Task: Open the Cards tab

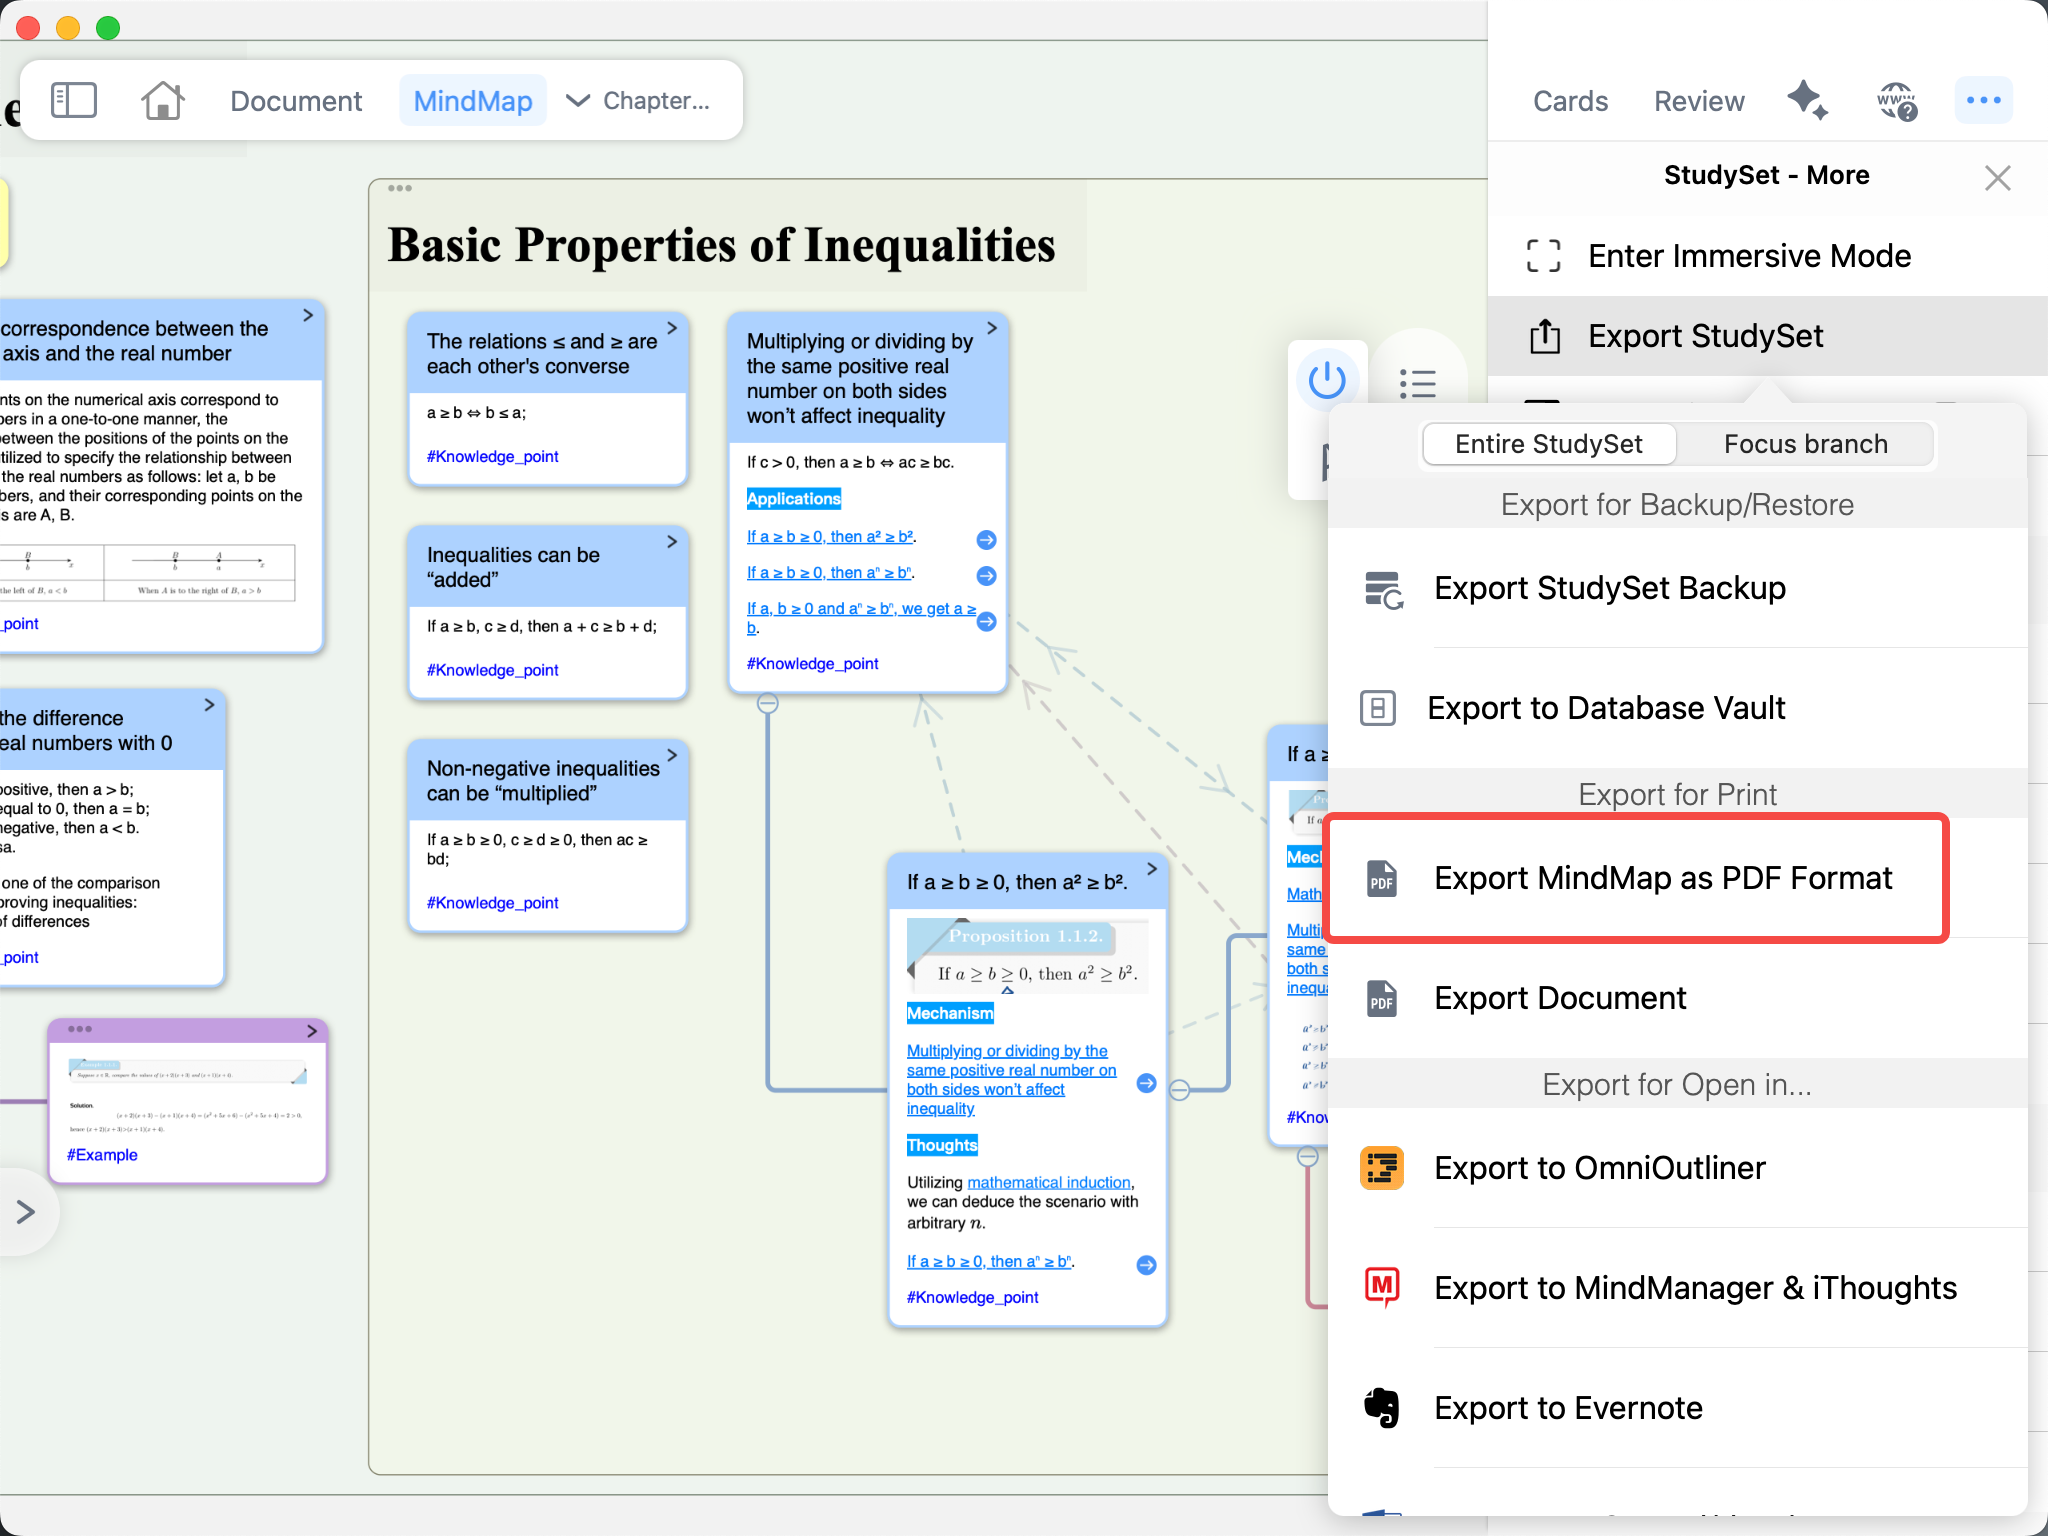Action: (1570, 101)
